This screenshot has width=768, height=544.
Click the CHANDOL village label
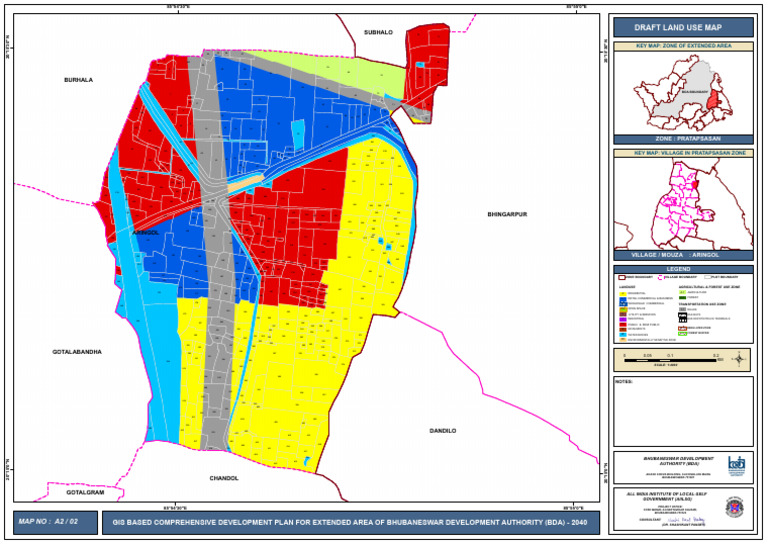[x=224, y=478]
